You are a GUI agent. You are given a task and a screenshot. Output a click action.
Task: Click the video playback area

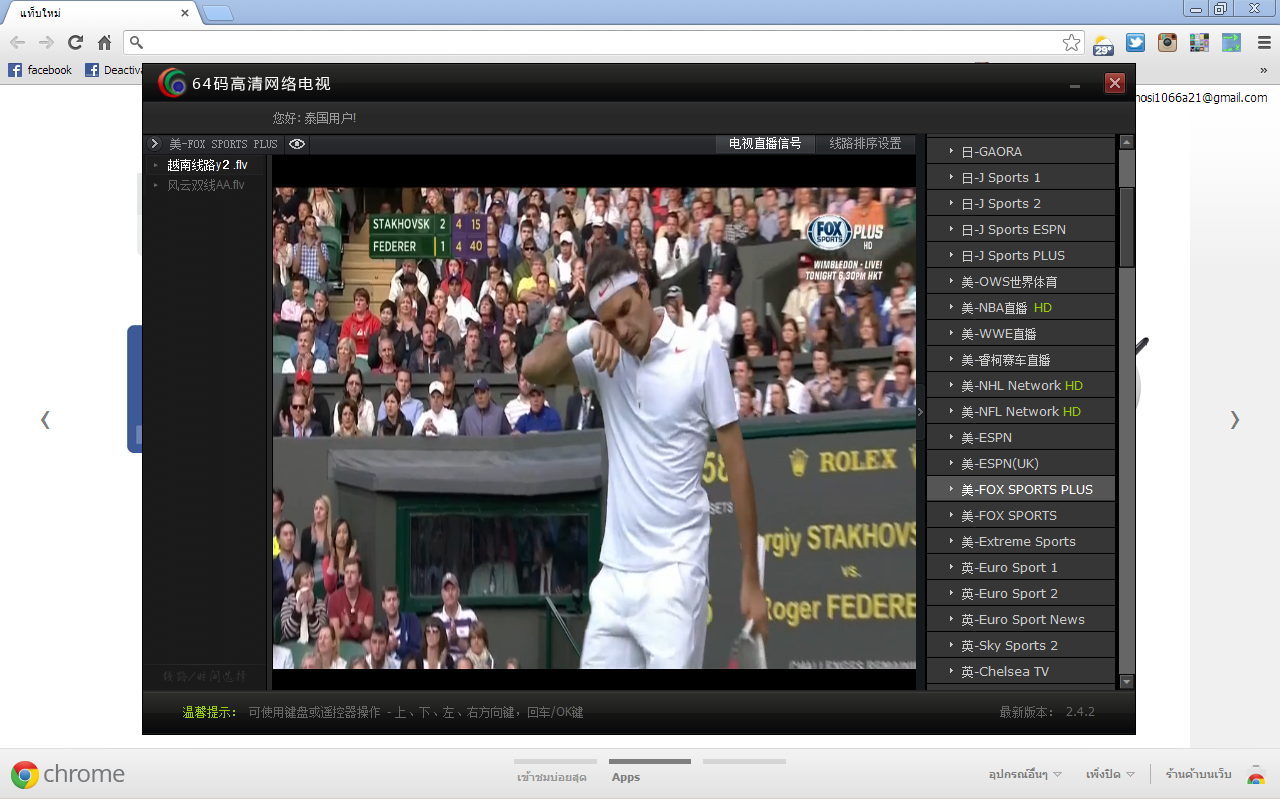click(x=594, y=428)
